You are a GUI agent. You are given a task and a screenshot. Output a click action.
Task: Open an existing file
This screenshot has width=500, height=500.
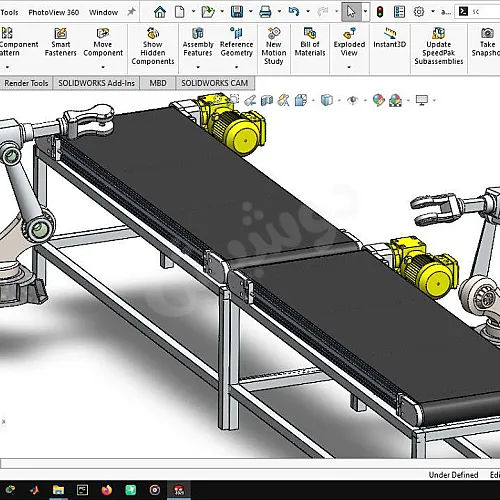tap(208, 12)
